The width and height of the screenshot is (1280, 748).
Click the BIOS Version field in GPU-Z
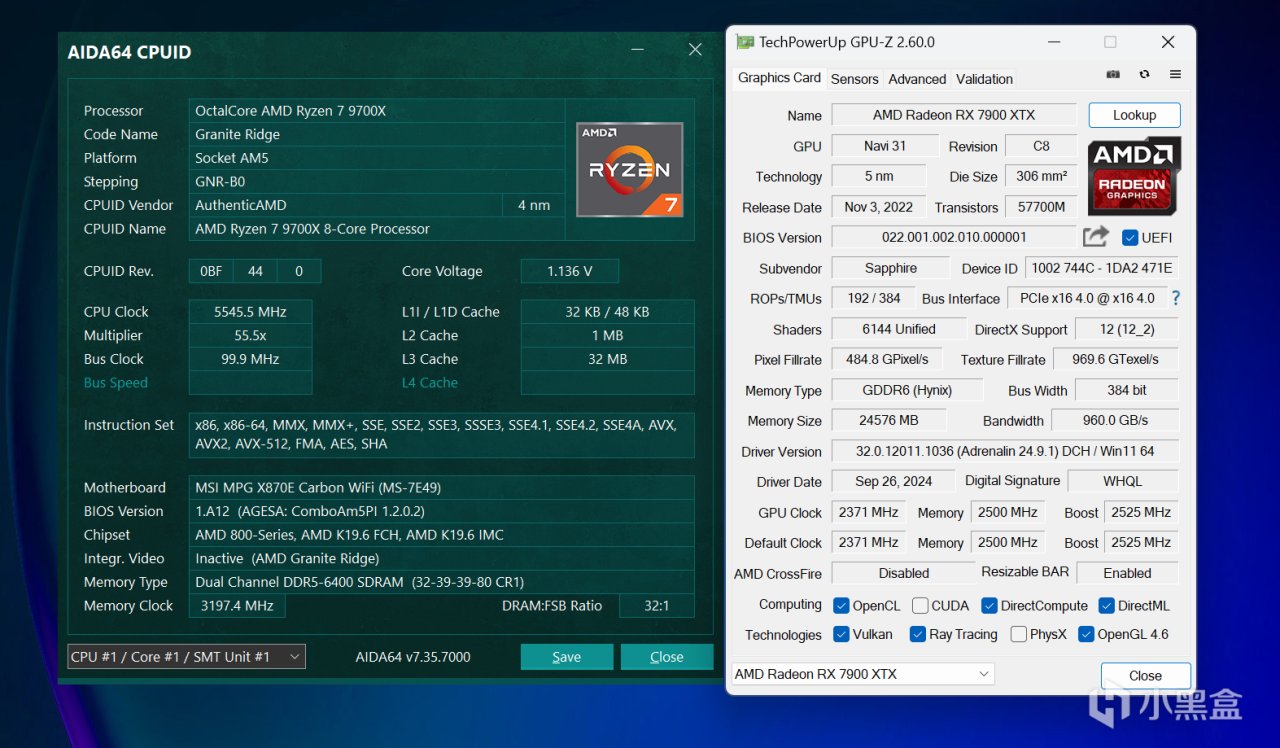point(954,237)
